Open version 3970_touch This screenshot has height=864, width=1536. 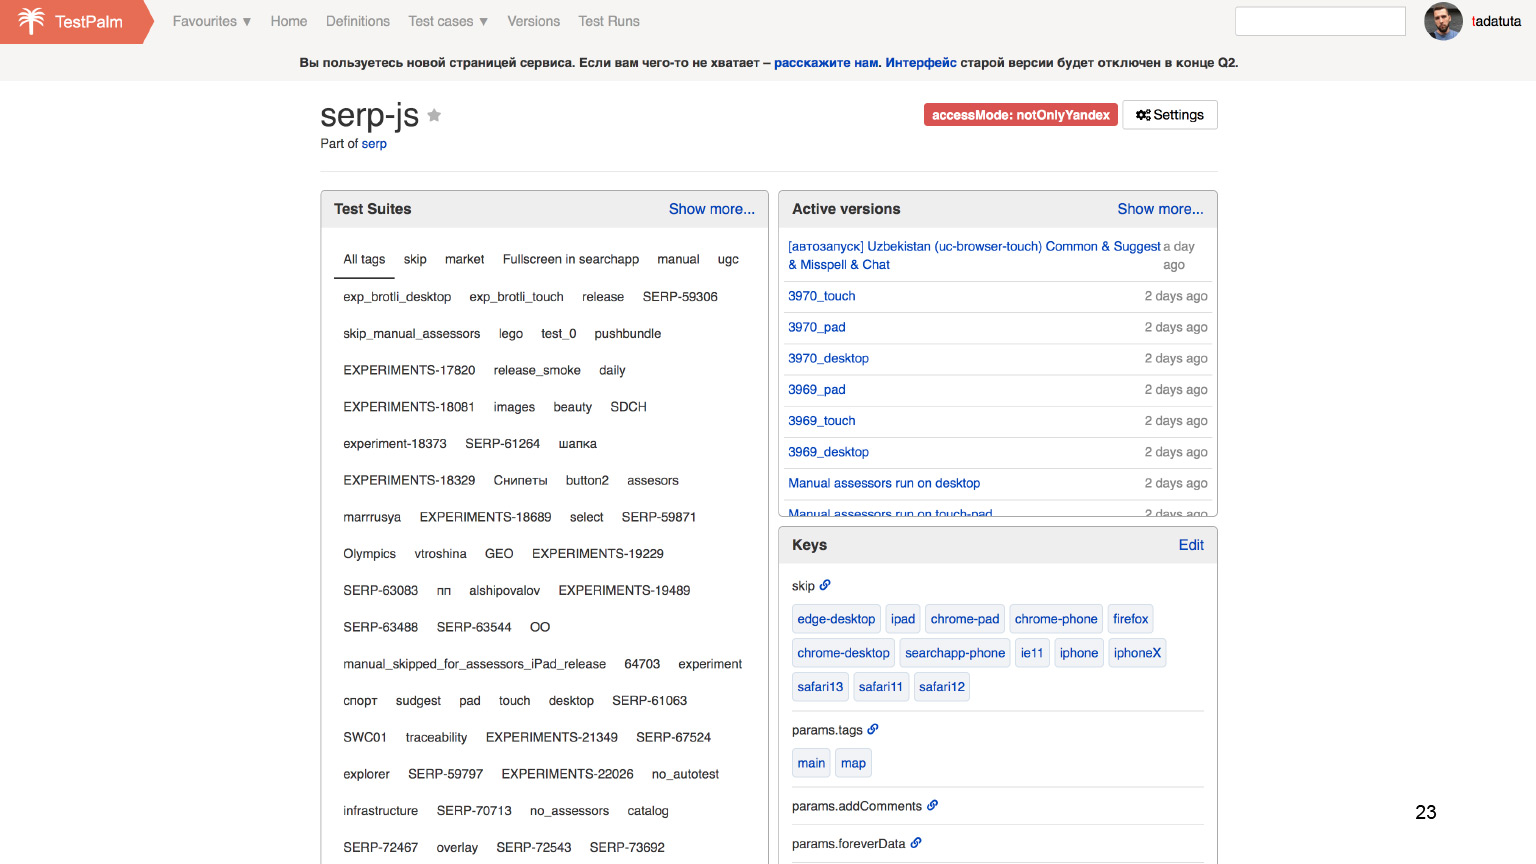(822, 296)
